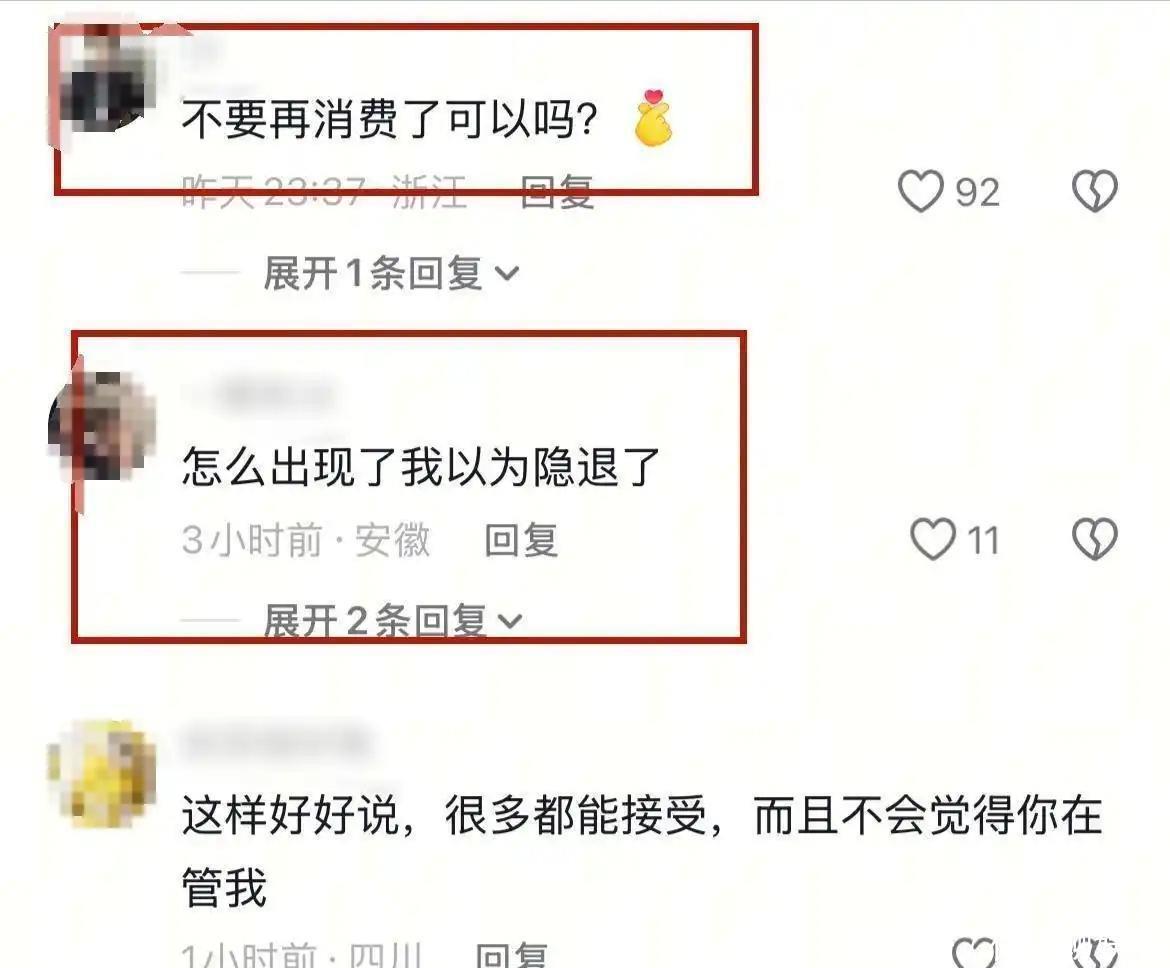The image size is (1170, 968).
Task: Click chevron next to 展开2条回复
Action: [x=510, y=622]
